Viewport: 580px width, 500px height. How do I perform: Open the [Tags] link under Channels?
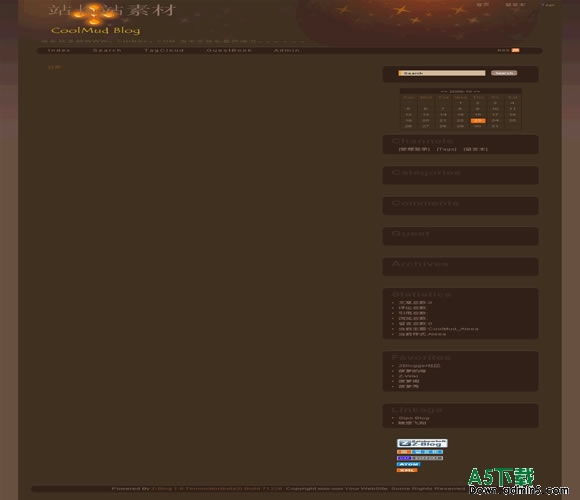446,149
